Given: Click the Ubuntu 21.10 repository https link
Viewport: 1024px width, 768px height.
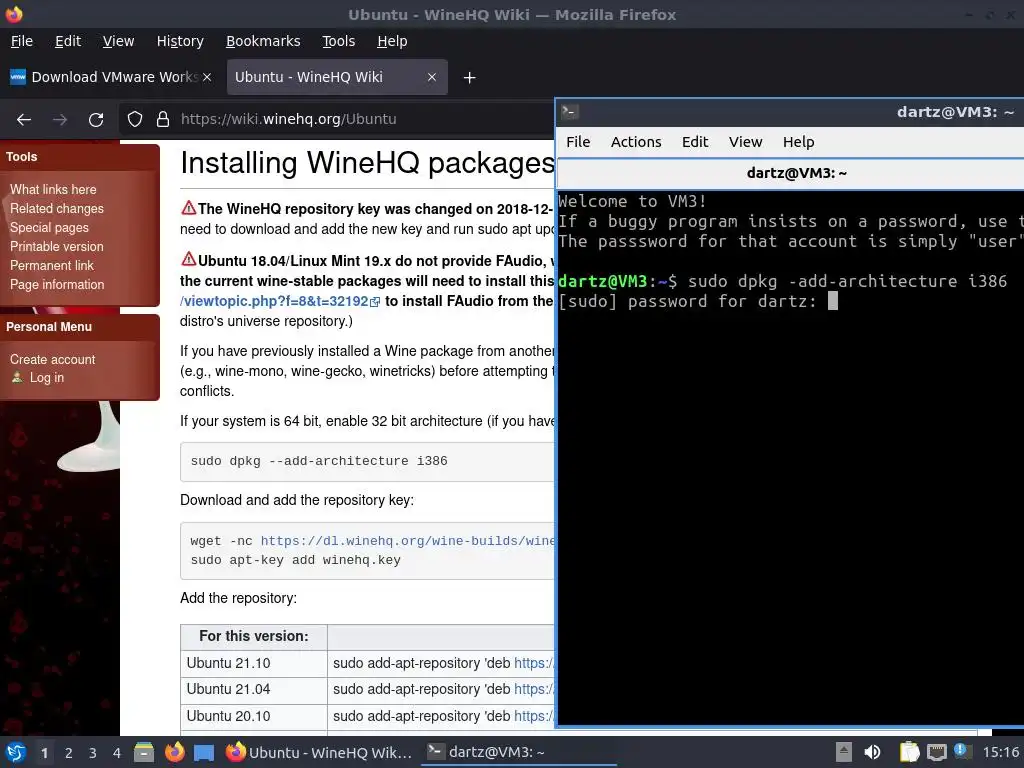Looking at the screenshot, I should point(534,663).
